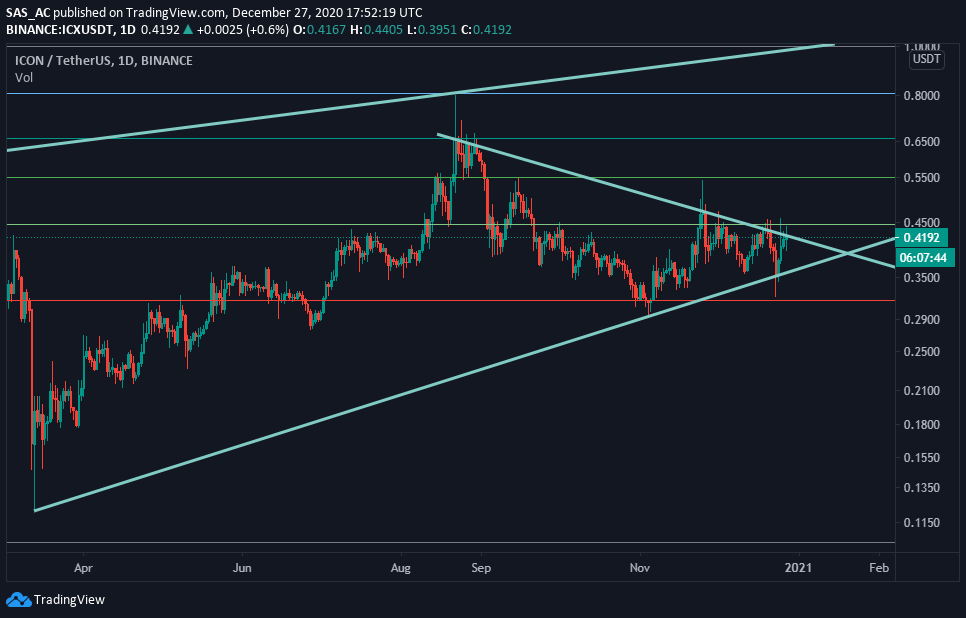Click the current price tag 0.4192
966x618 pixels.
point(922,238)
